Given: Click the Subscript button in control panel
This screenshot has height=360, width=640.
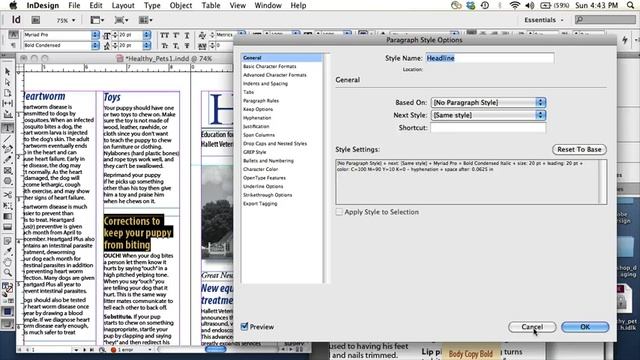Looking at the screenshot, I should pyautogui.click(x=176, y=45).
